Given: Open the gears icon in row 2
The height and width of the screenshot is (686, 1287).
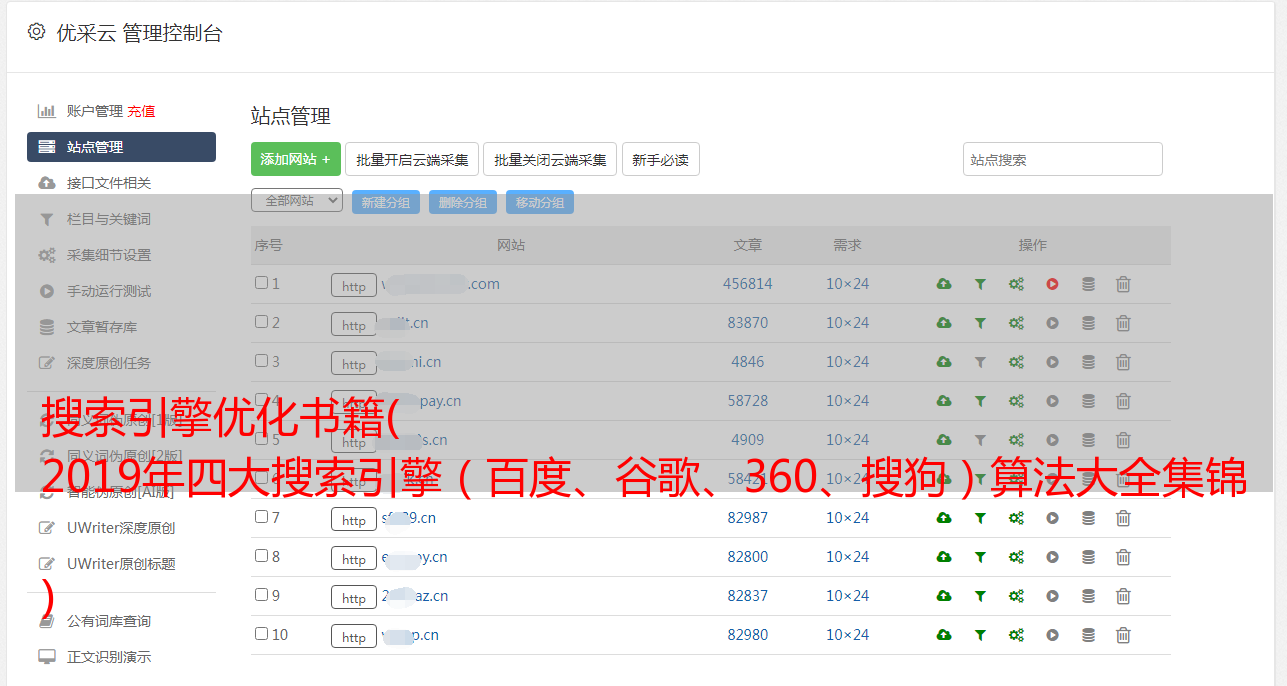Looking at the screenshot, I should (1016, 323).
